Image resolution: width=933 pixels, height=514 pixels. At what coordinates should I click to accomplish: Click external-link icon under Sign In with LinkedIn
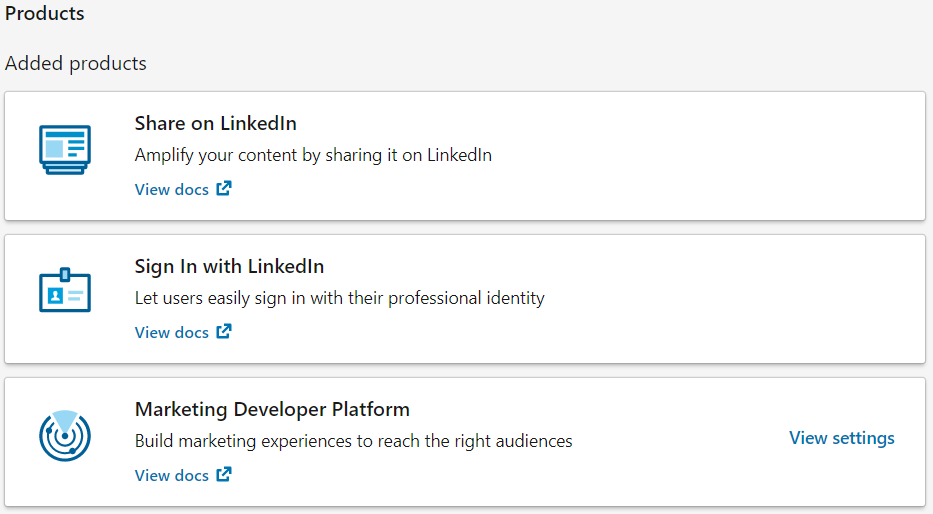tap(224, 331)
